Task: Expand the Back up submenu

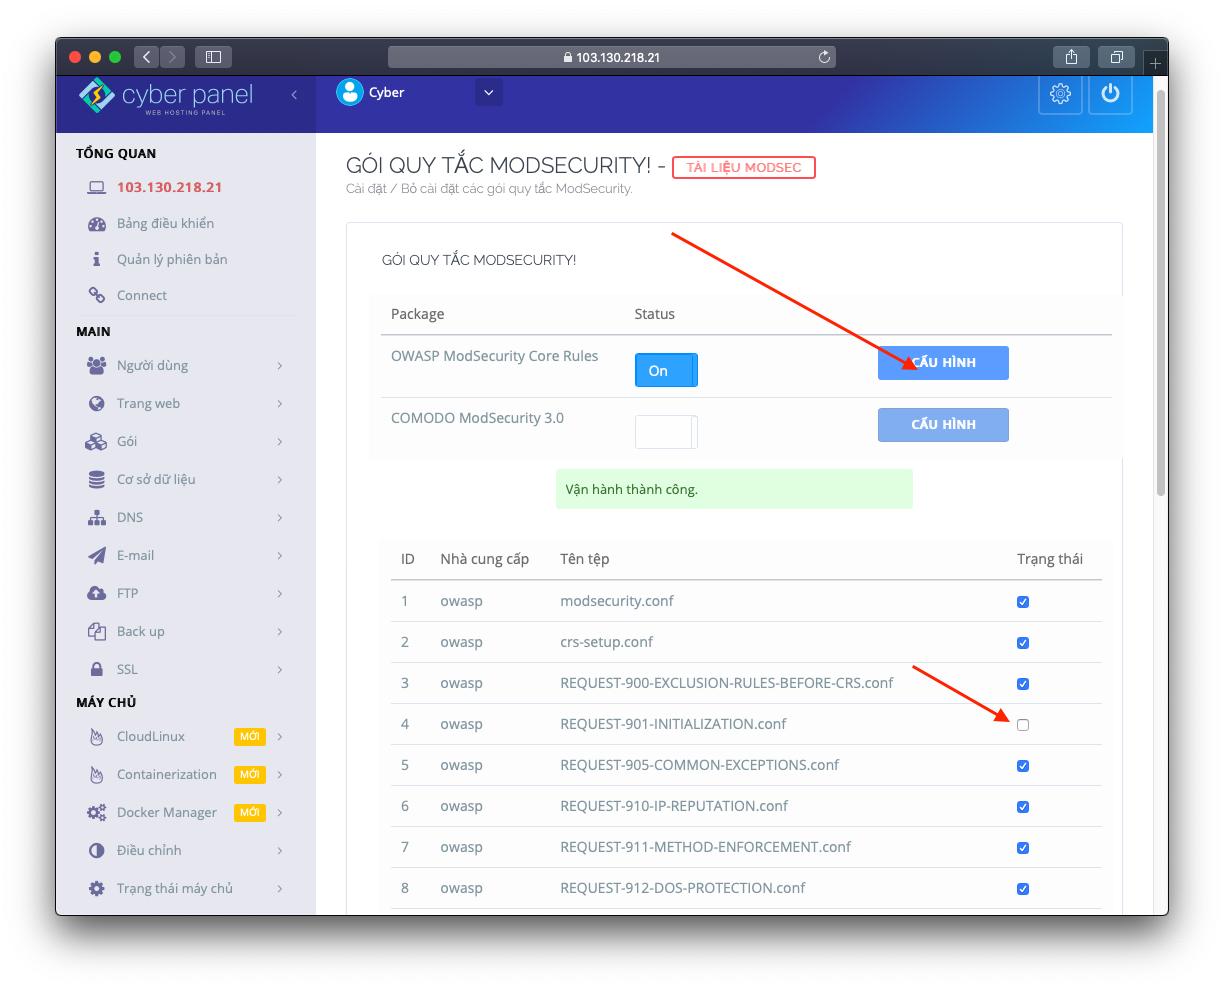Action: point(280,632)
